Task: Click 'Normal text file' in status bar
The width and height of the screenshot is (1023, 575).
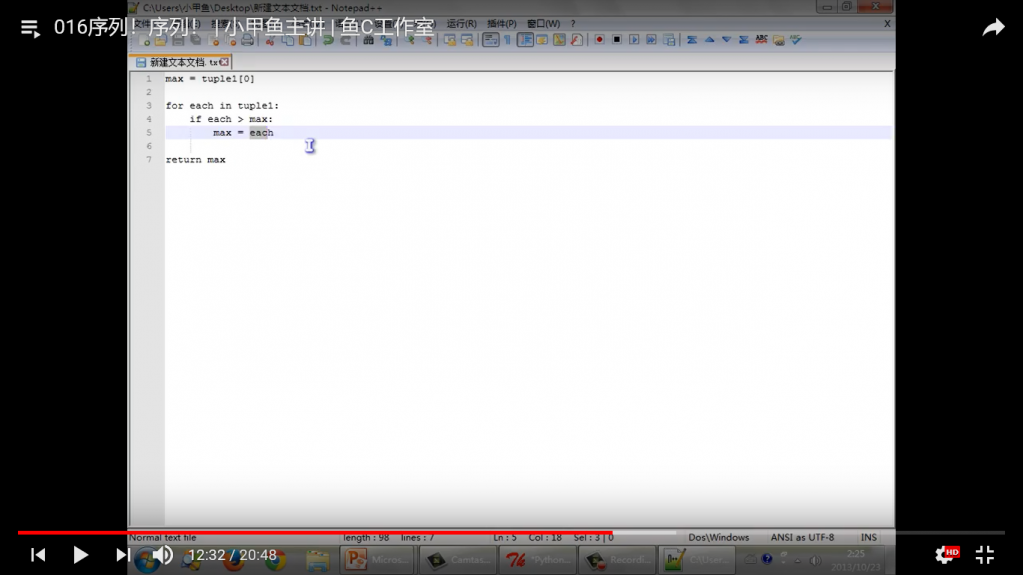Action: [x=162, y=538]
